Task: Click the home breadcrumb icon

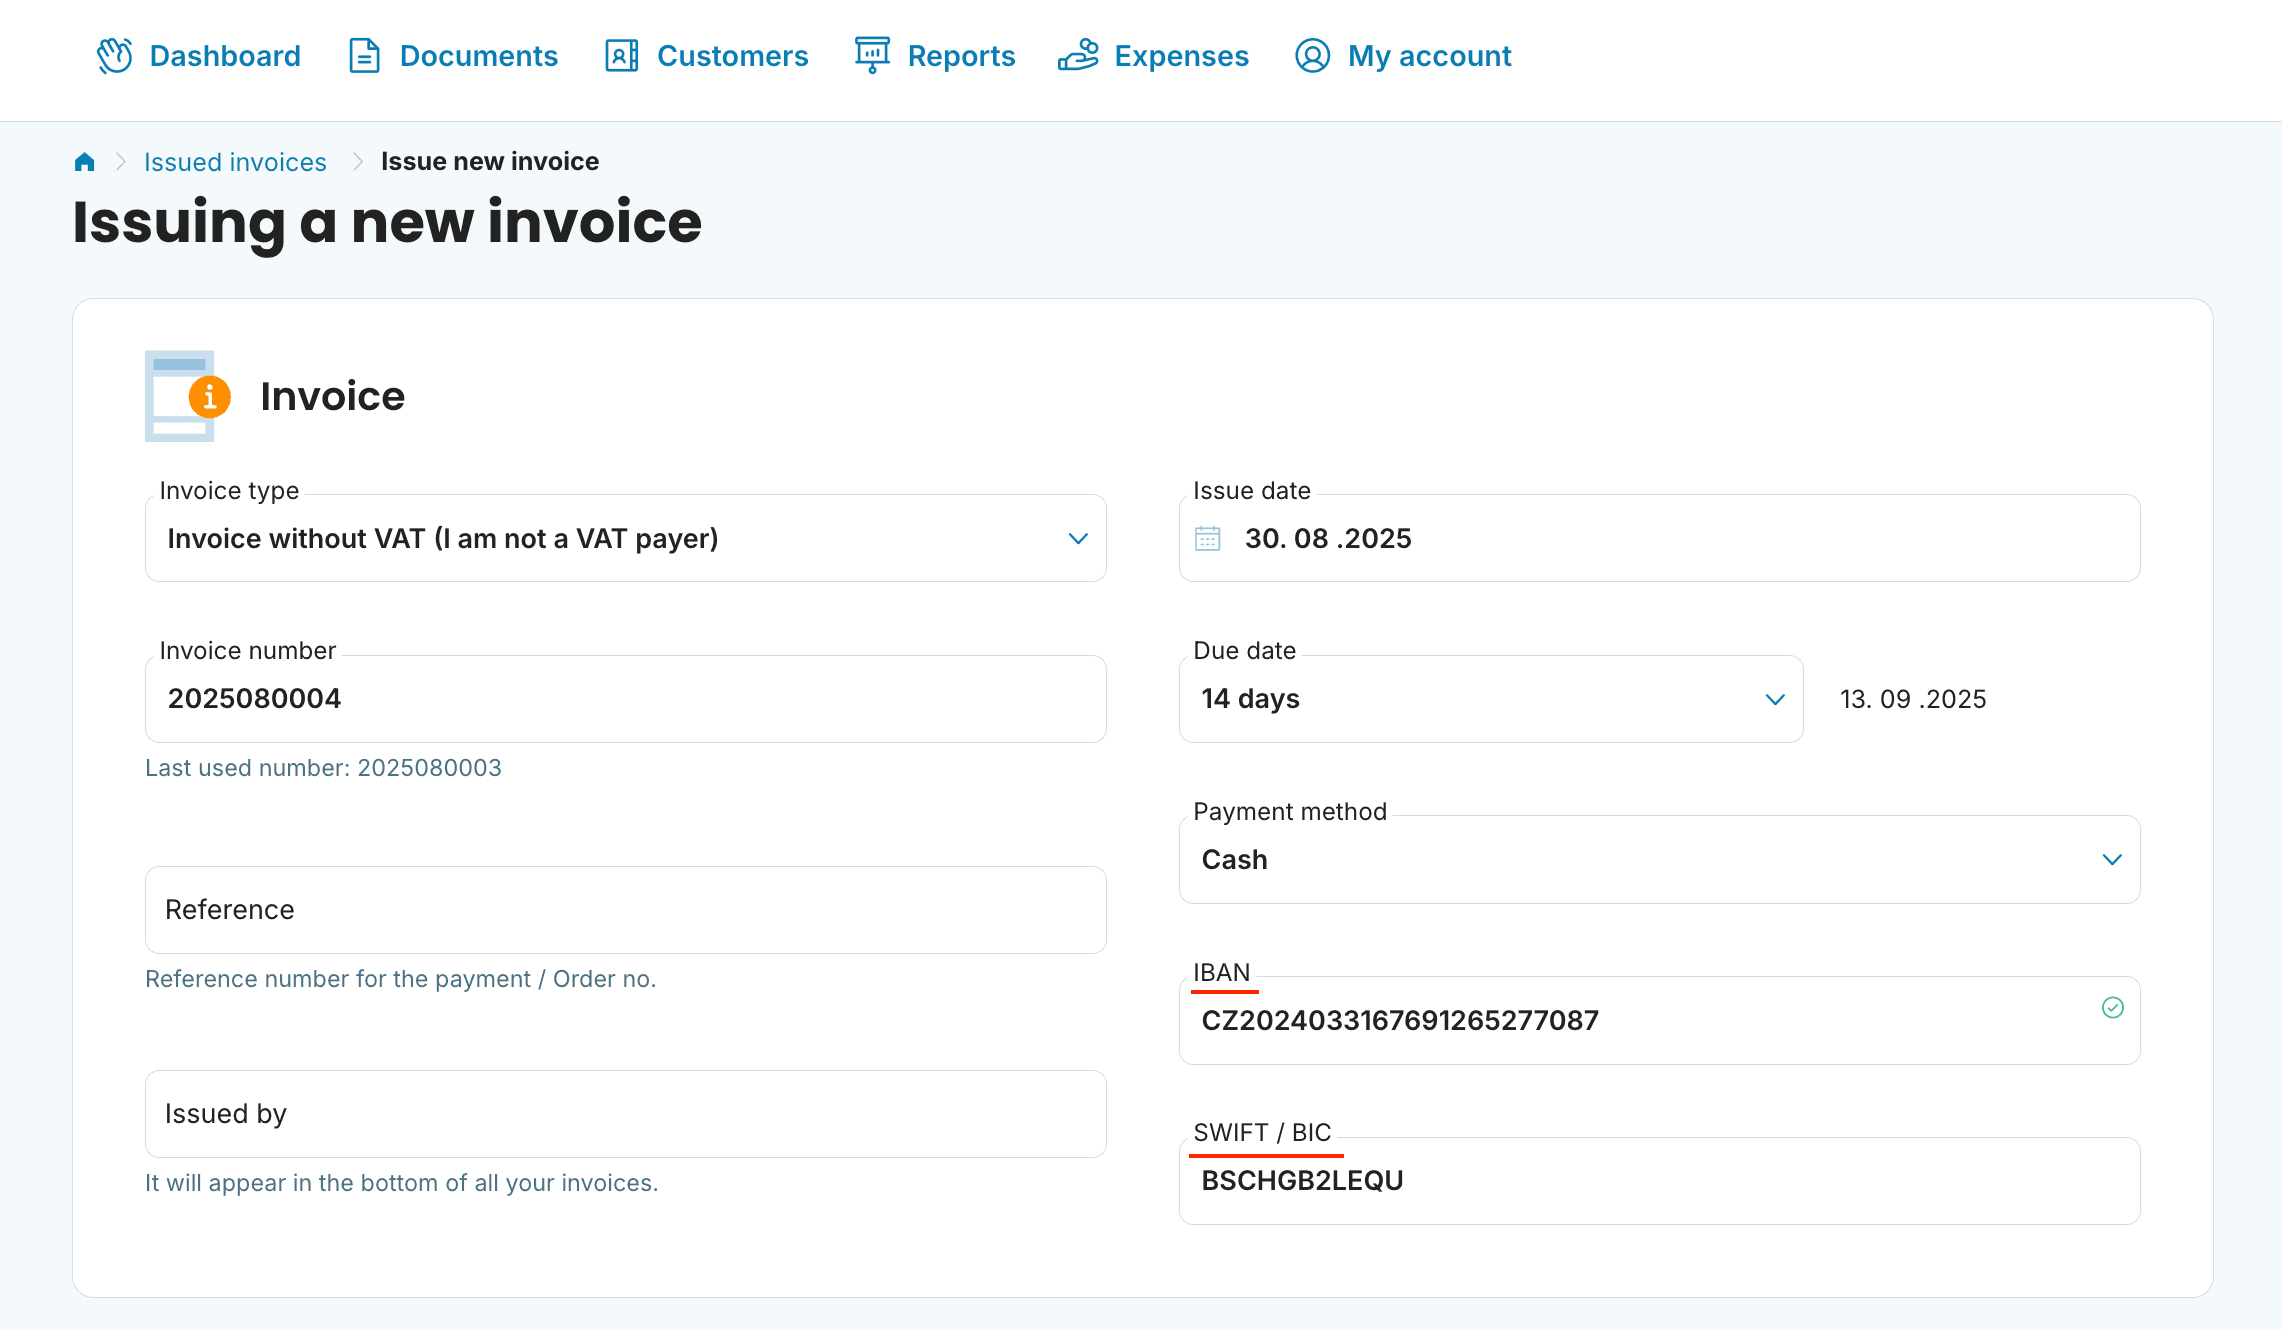Action: [85, 162]
